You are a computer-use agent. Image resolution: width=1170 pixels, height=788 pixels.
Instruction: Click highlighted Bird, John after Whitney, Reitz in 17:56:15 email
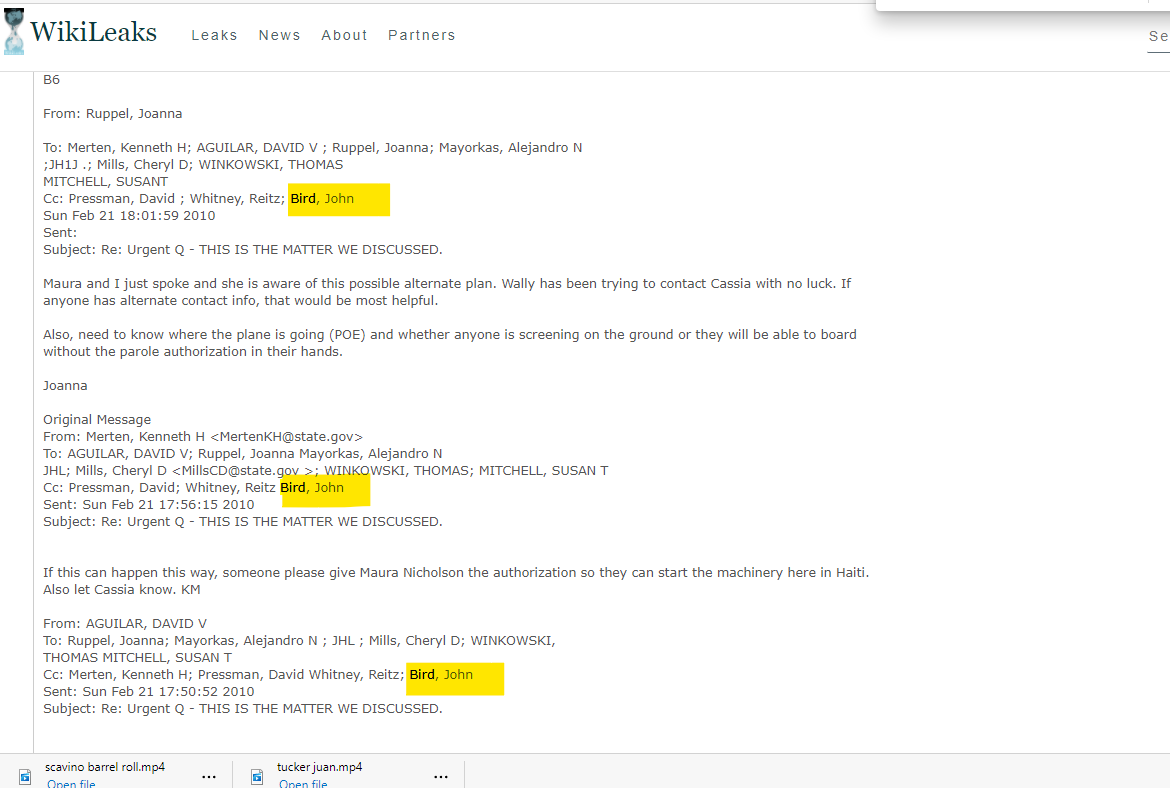(312, 487)
